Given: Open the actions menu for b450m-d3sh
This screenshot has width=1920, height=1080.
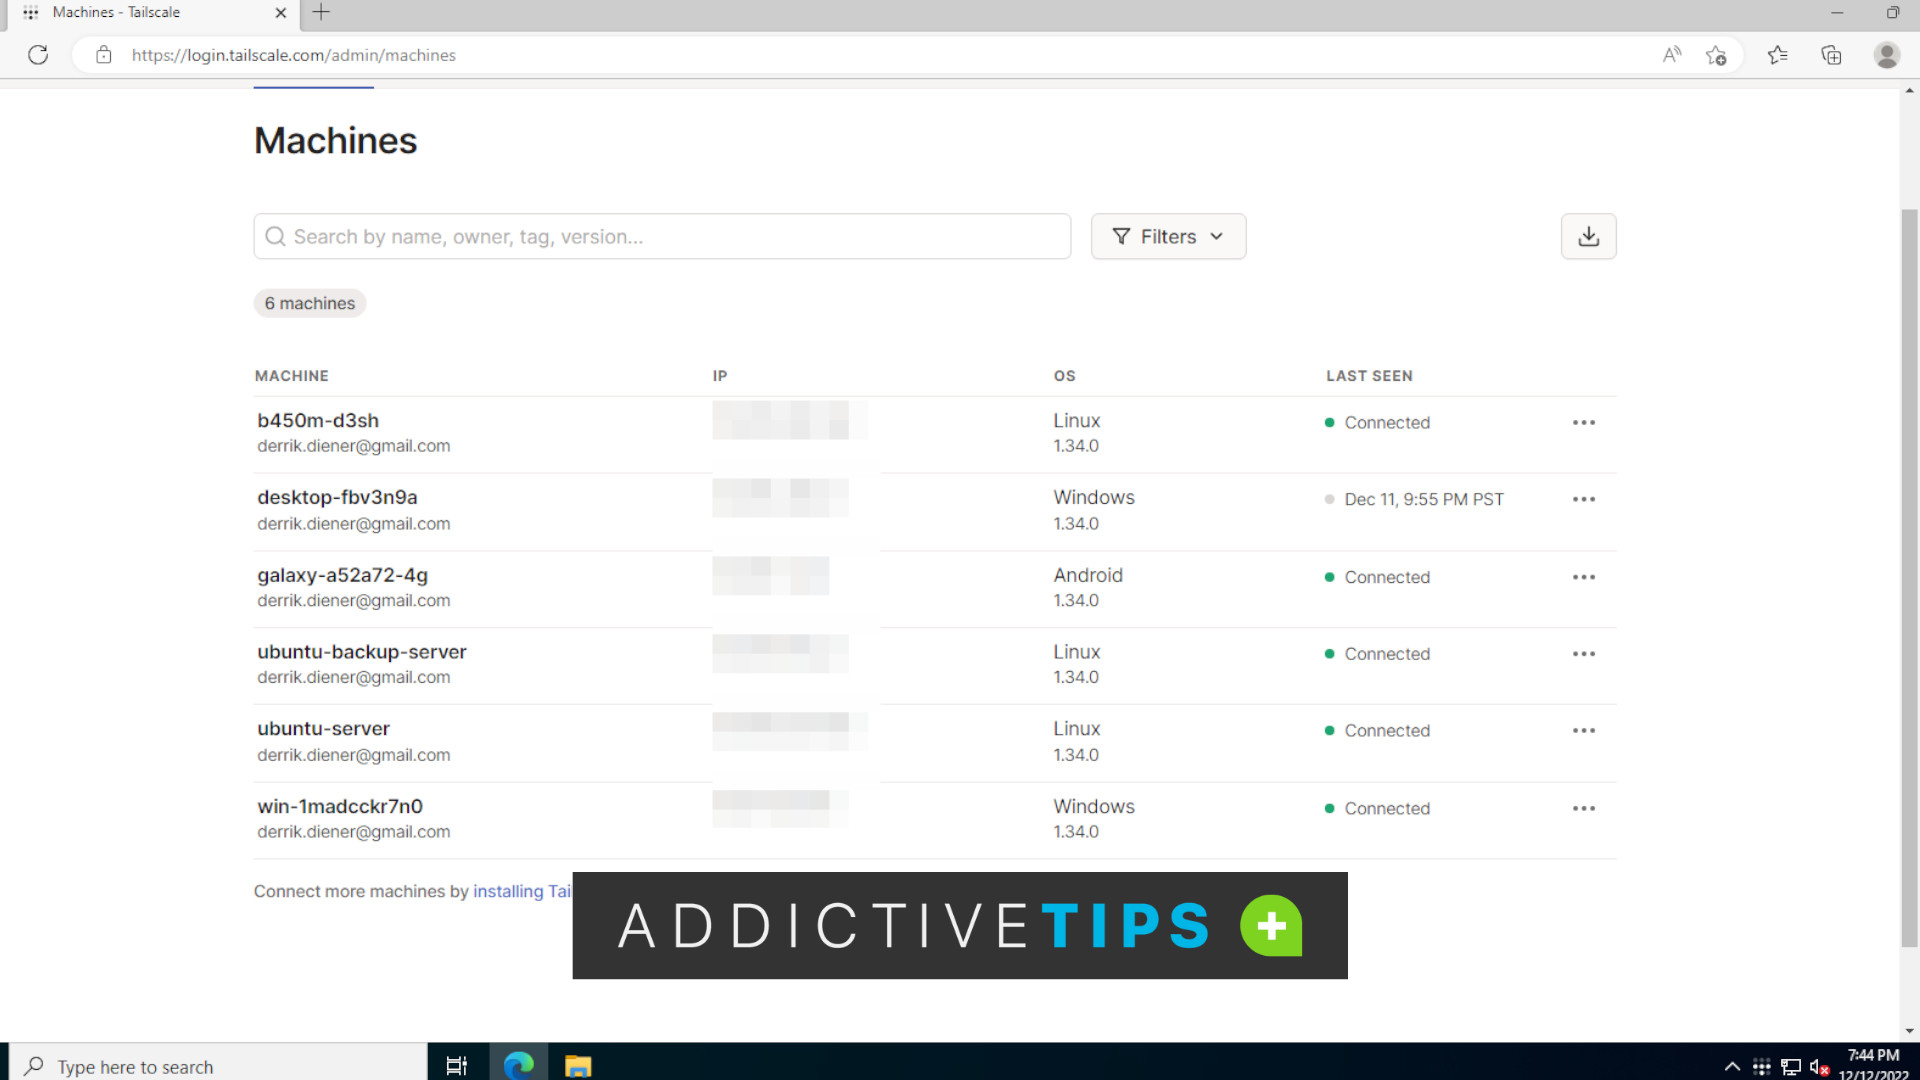Looking at the screenshot, I should pos(1583,422).
